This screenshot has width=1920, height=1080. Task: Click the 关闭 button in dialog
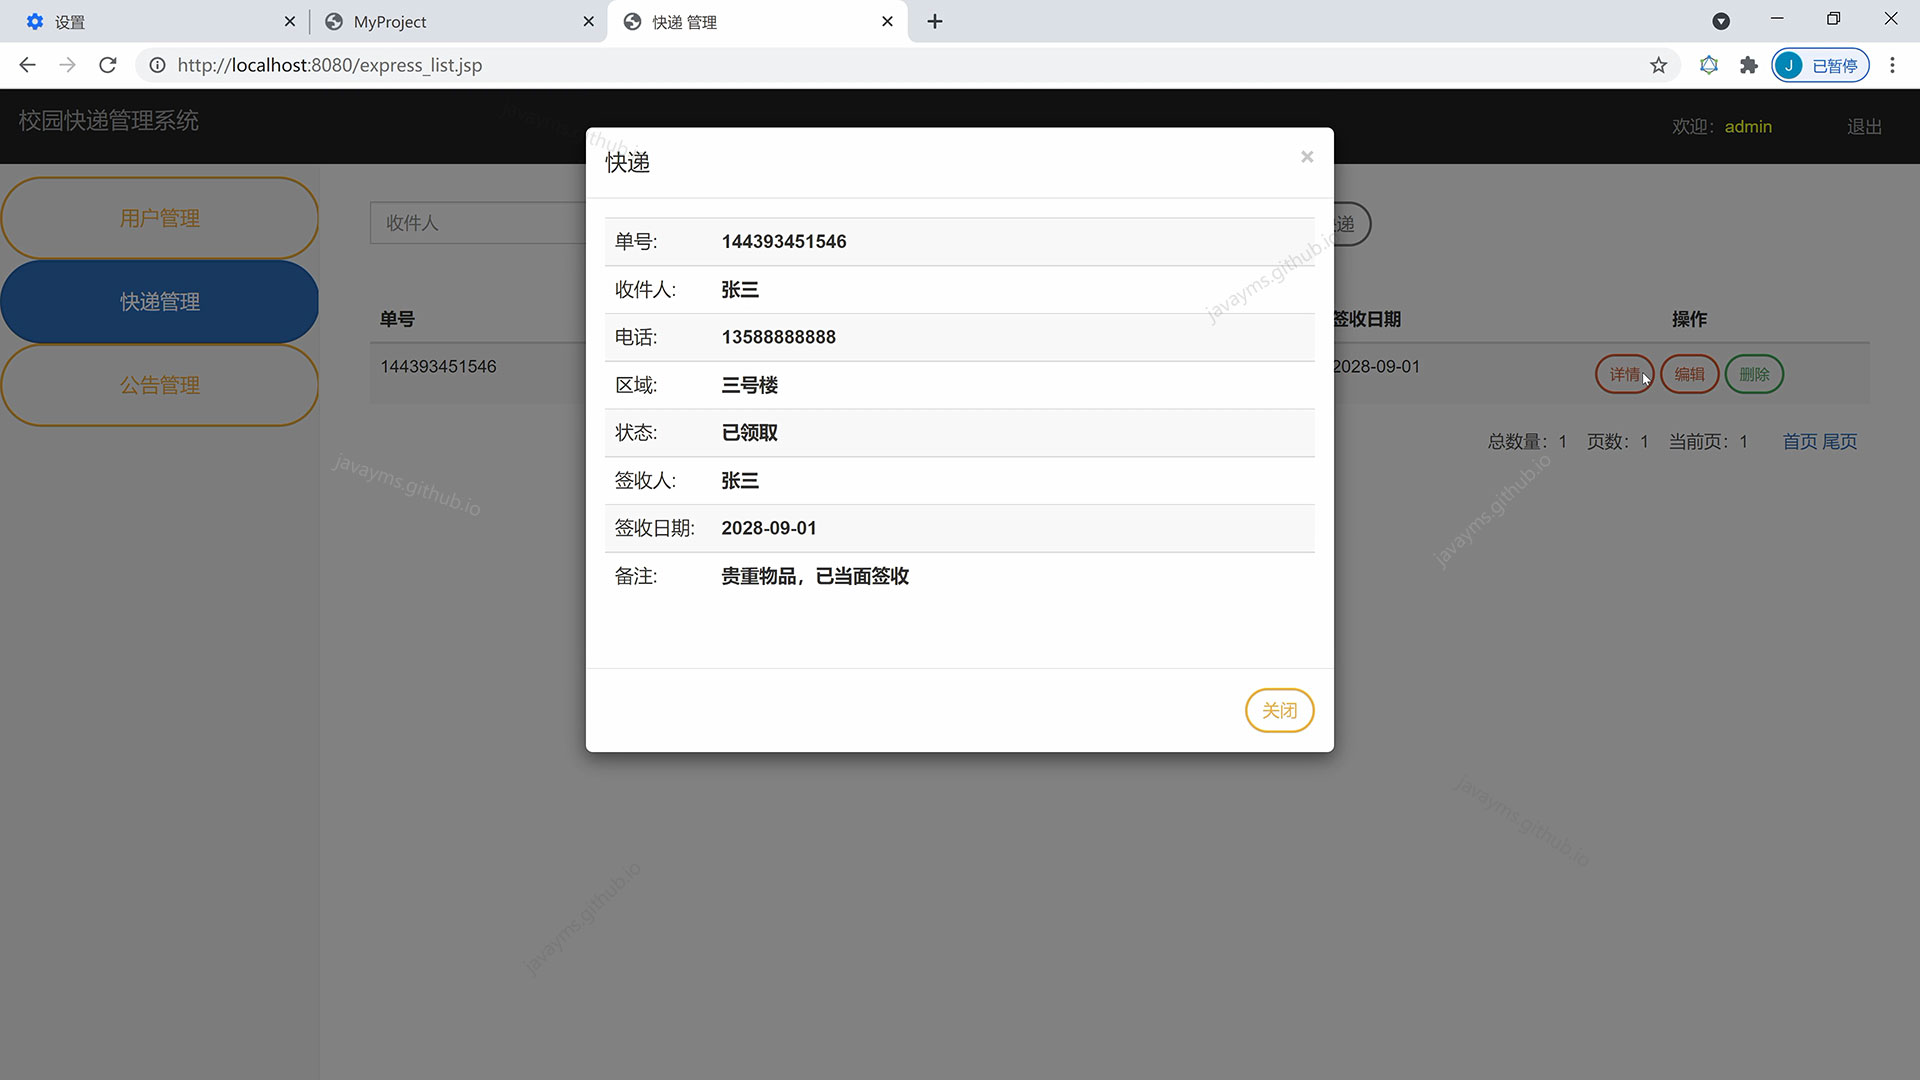pos(1279,710)
